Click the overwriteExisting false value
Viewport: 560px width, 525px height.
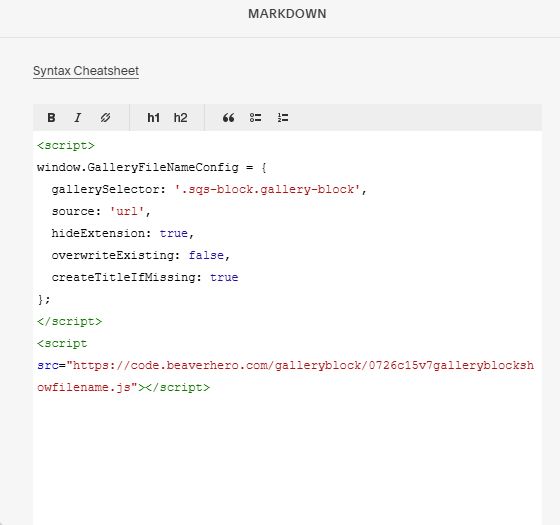(x=206, y=255)
